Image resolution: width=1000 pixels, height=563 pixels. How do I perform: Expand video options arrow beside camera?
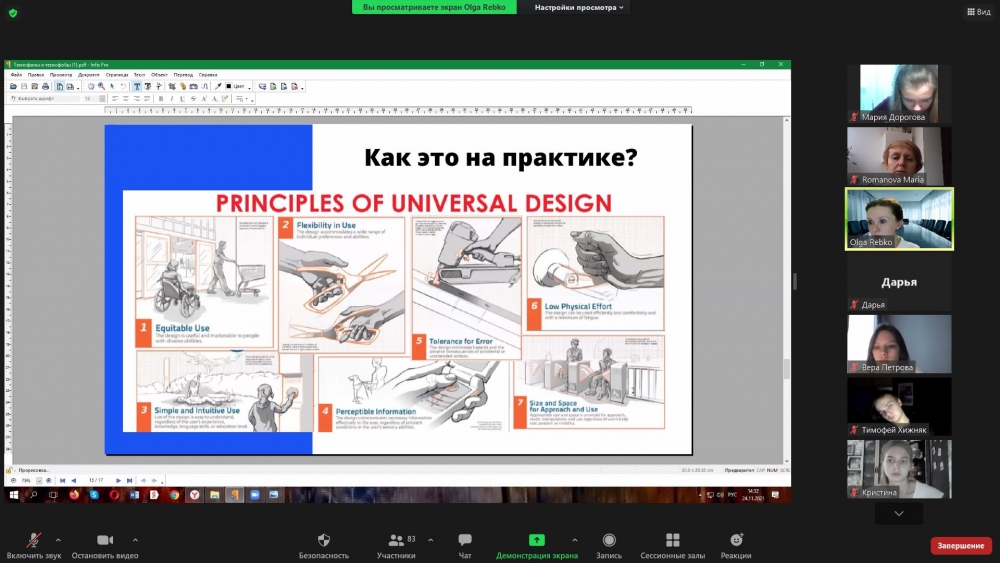[135, 540]
